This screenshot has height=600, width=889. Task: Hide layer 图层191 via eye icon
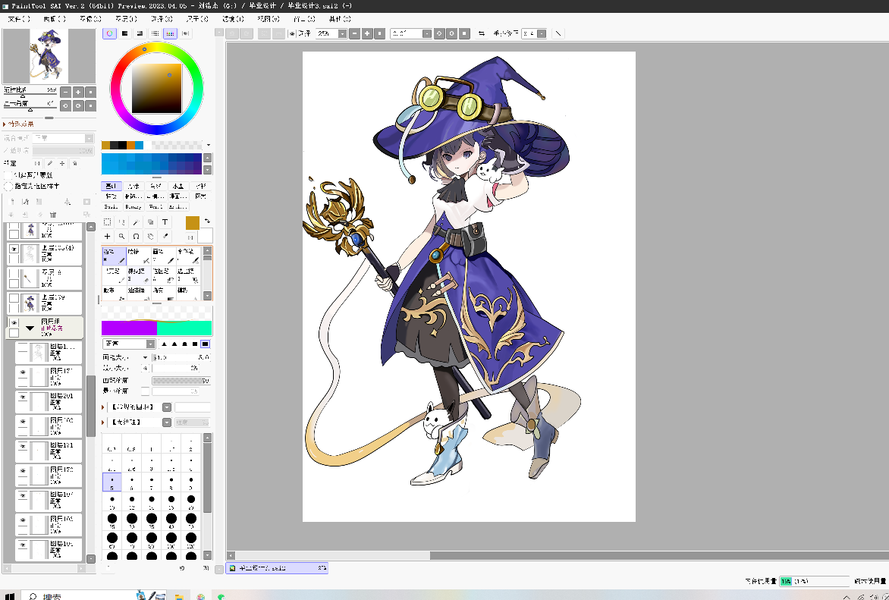pos(23,446)
